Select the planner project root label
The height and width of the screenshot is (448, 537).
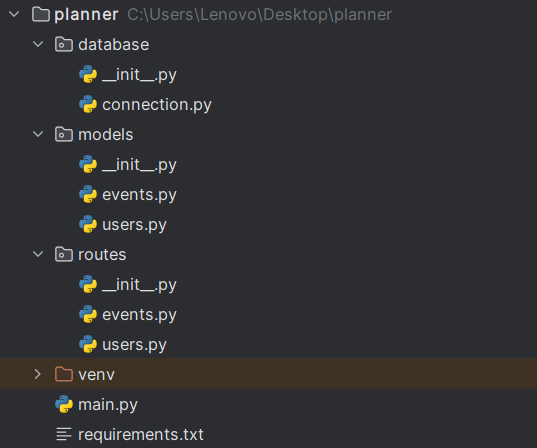pos(86,15)
